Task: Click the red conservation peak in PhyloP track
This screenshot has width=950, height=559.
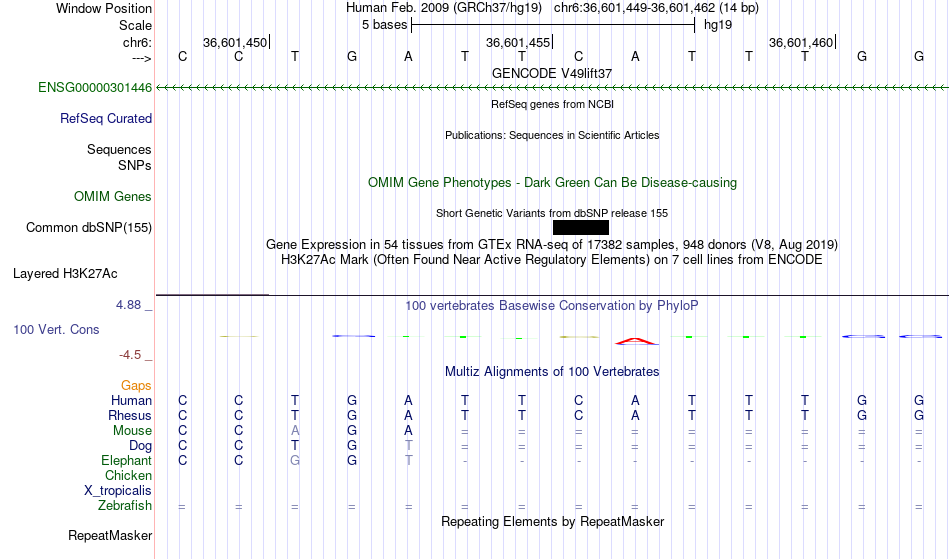Action: tap(636, 342)
